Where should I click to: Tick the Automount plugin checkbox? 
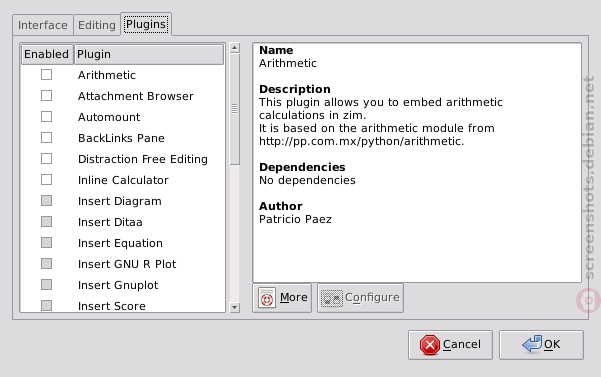pyautogui.click(x=46, y=116)
